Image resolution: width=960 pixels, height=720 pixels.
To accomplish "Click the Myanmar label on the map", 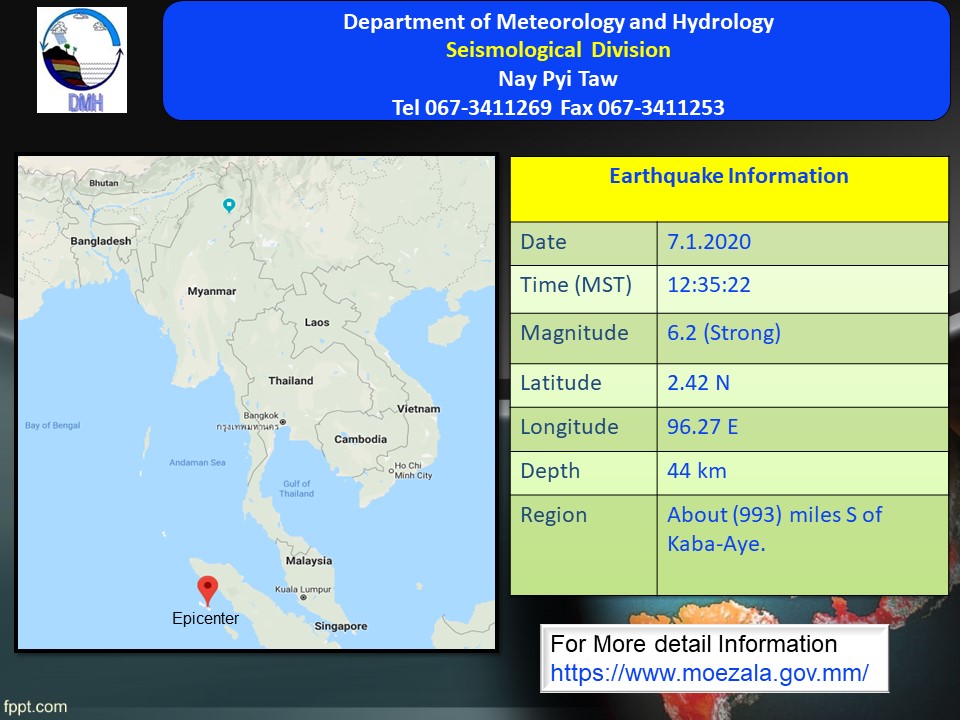I will pyautogui.click(x=212, y=291).
